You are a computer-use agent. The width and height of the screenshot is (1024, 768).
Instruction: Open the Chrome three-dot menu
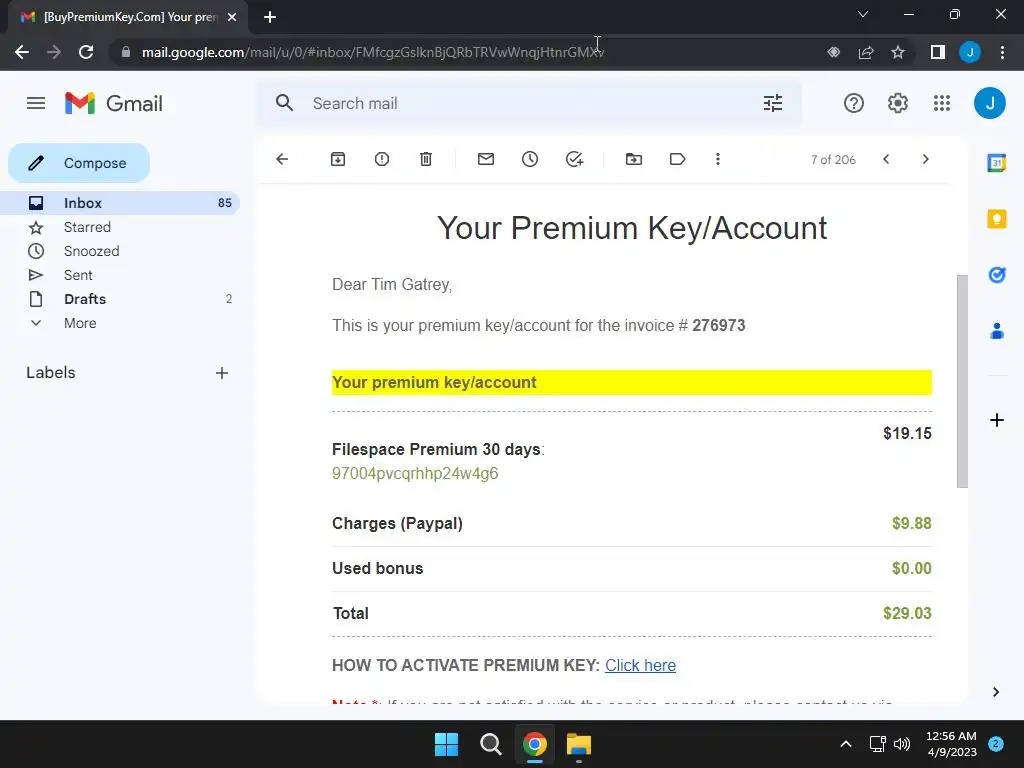point(1002,52)
